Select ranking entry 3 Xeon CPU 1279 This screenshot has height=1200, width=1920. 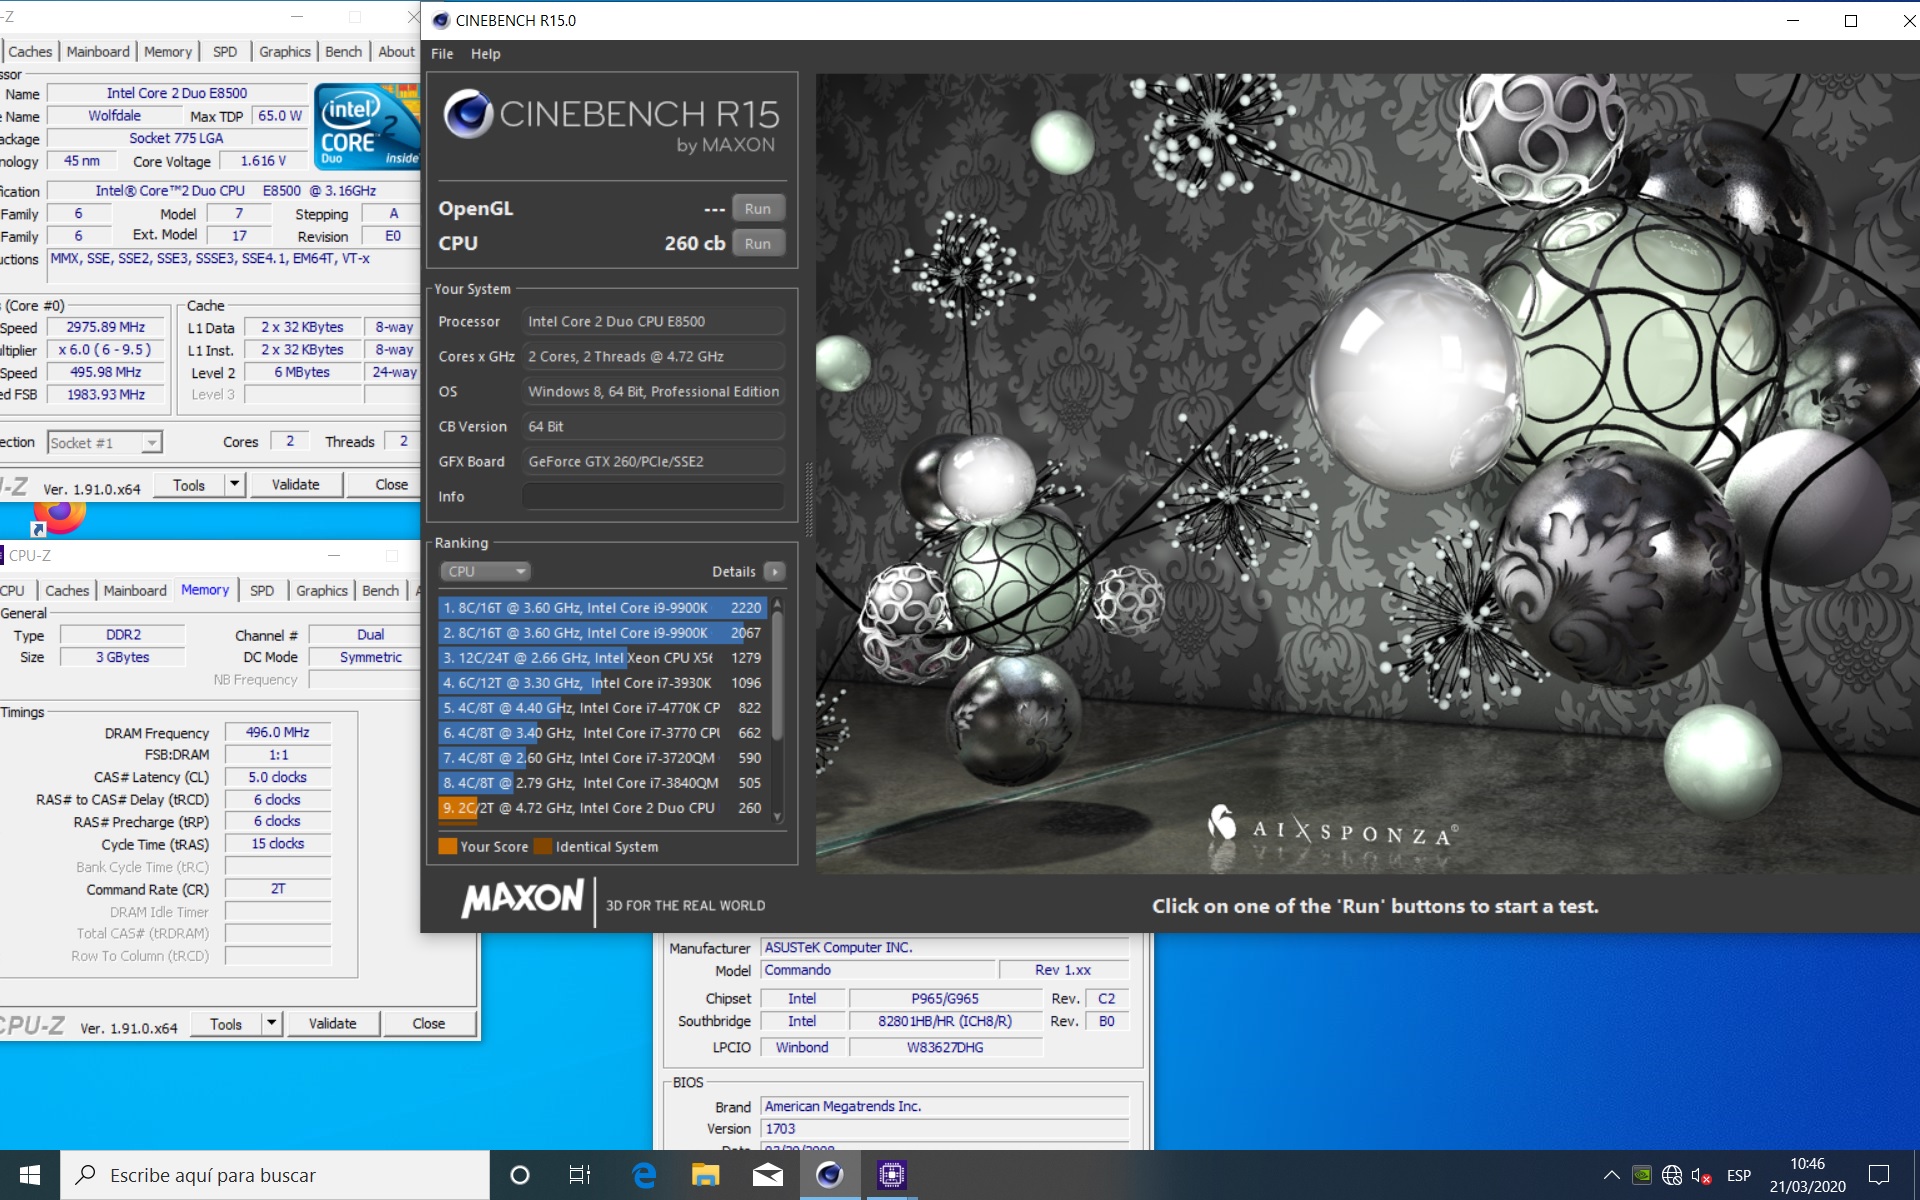tap(603, 658)
